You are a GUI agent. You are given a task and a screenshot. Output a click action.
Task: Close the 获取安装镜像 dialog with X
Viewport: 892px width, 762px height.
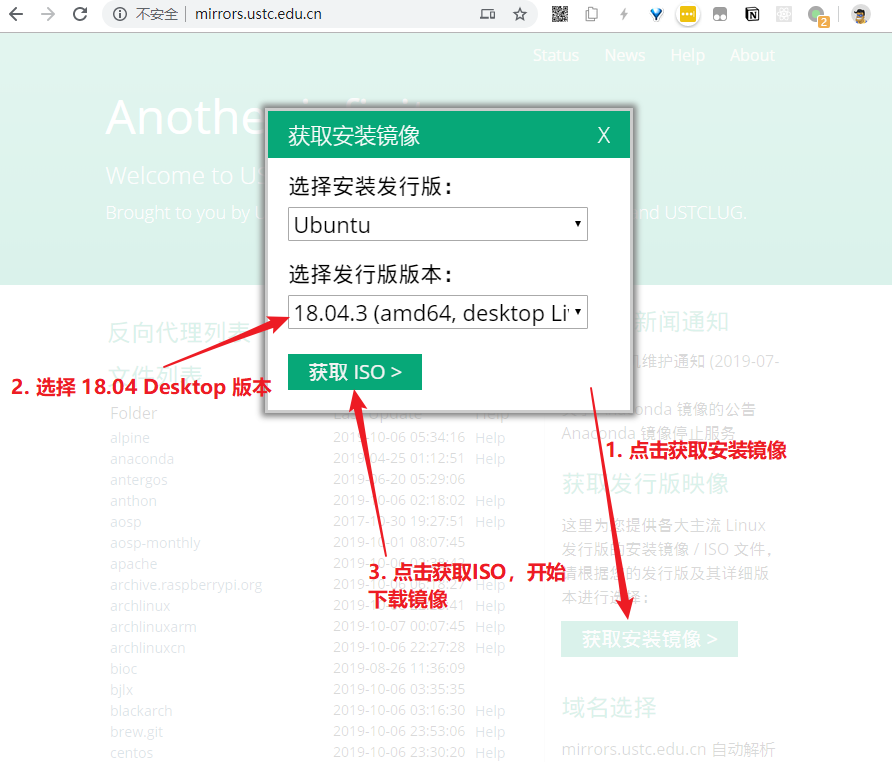tap(604, 135)
